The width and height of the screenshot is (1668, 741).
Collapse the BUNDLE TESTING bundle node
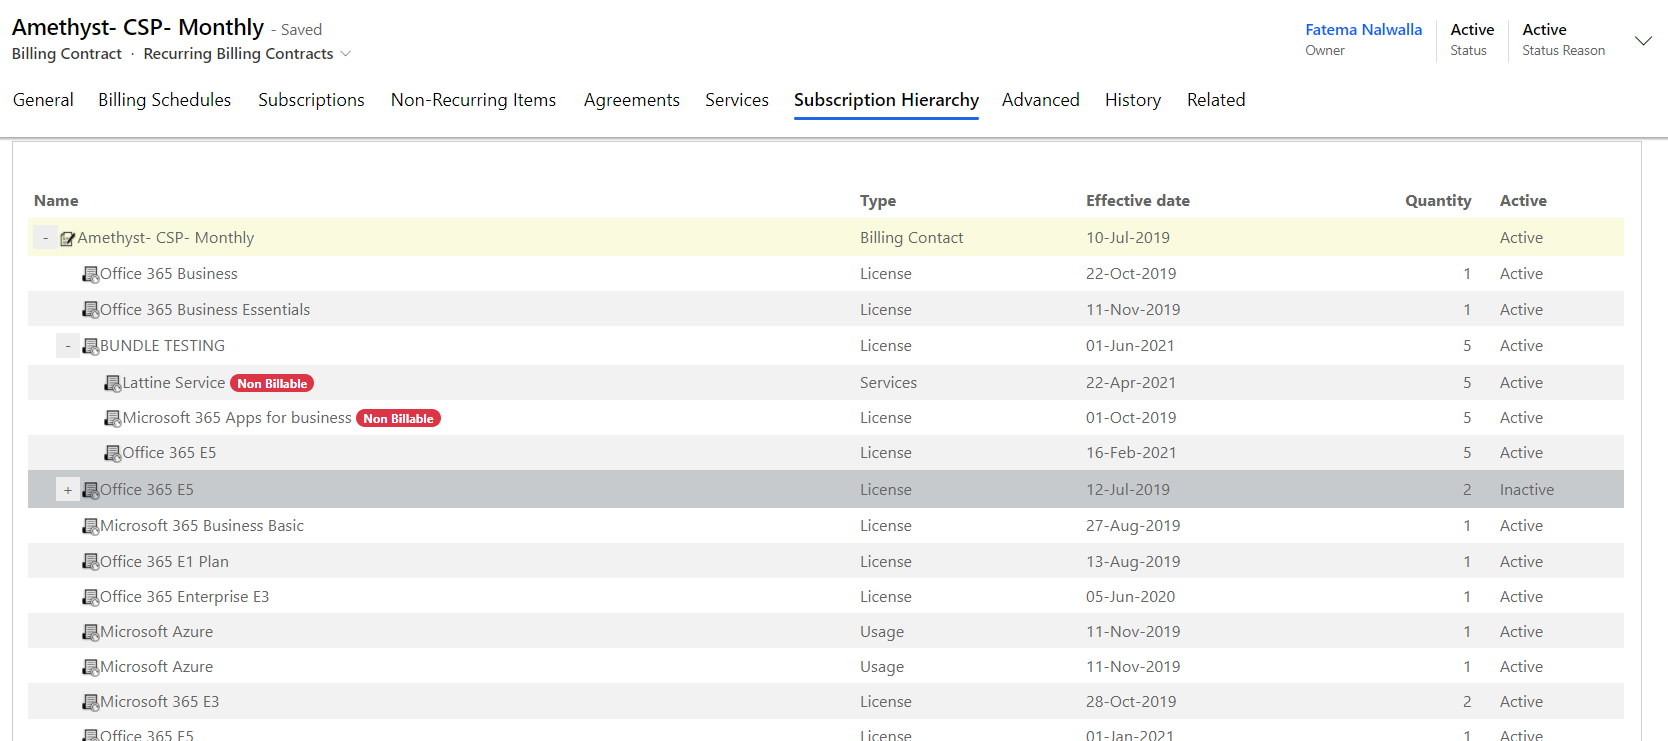tap(68, 346)
